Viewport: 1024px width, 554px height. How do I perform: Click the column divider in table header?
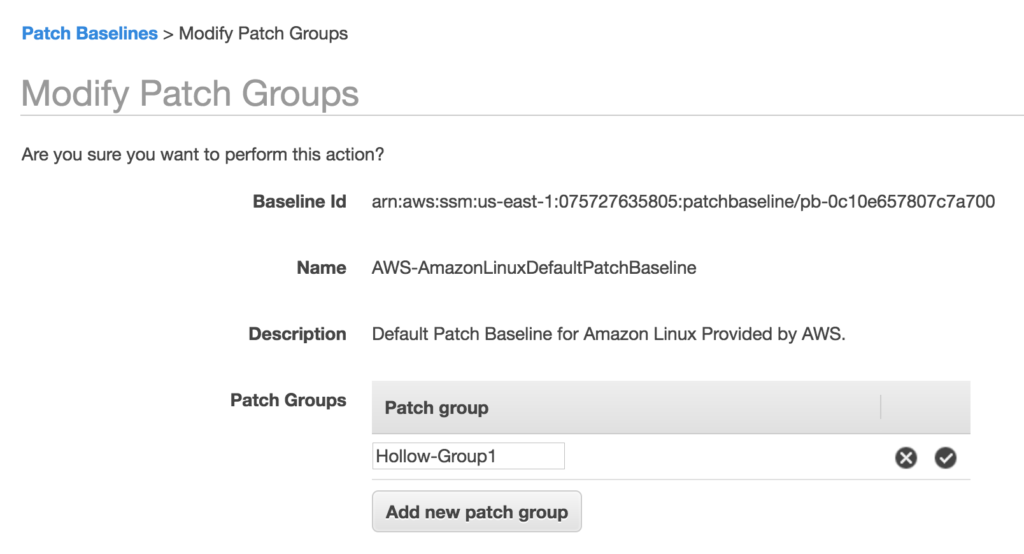tap(881, 407)
